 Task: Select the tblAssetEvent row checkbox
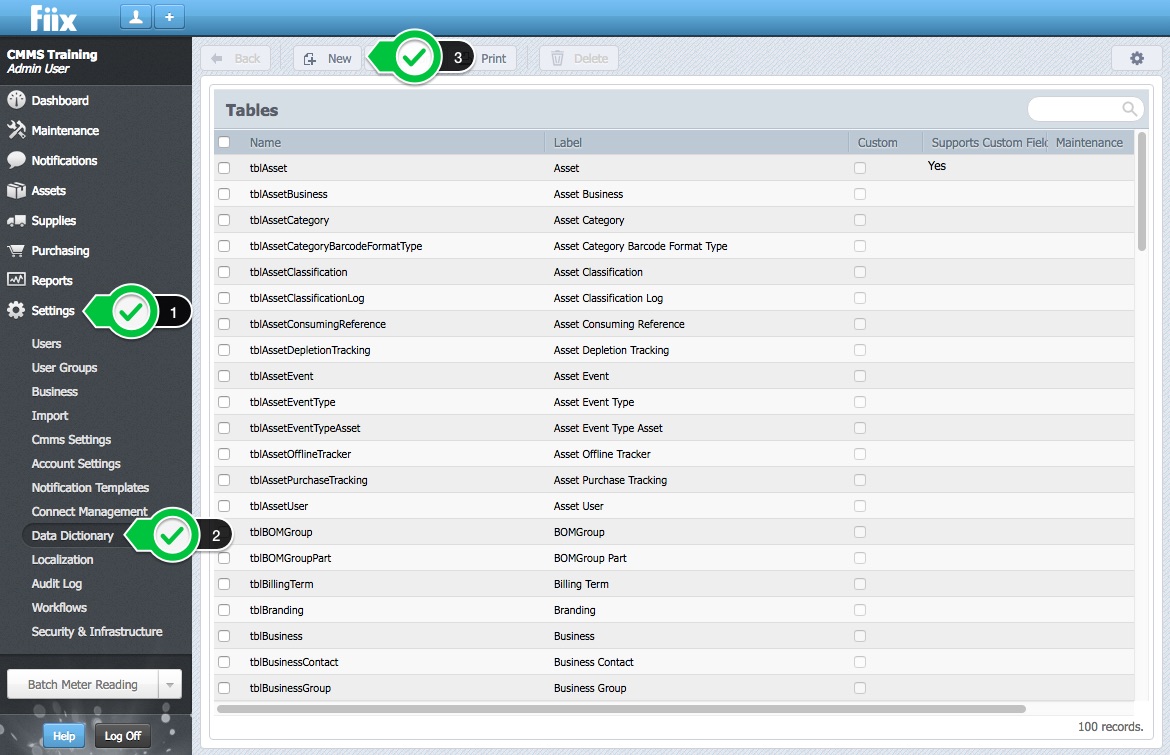(224, 376)
